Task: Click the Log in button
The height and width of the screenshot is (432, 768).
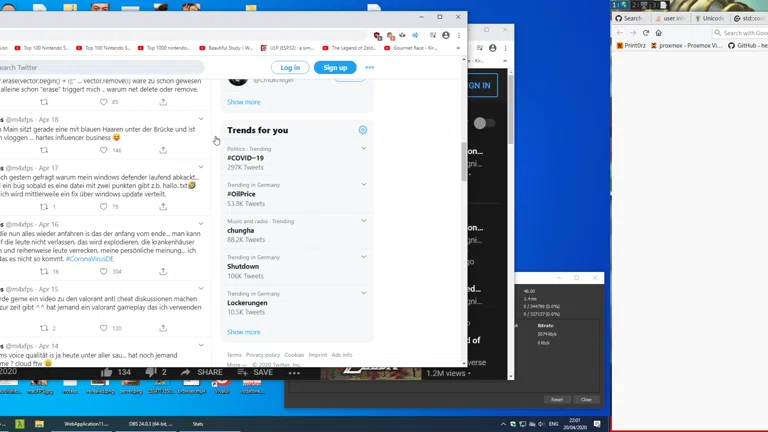Action: [290, 67]
